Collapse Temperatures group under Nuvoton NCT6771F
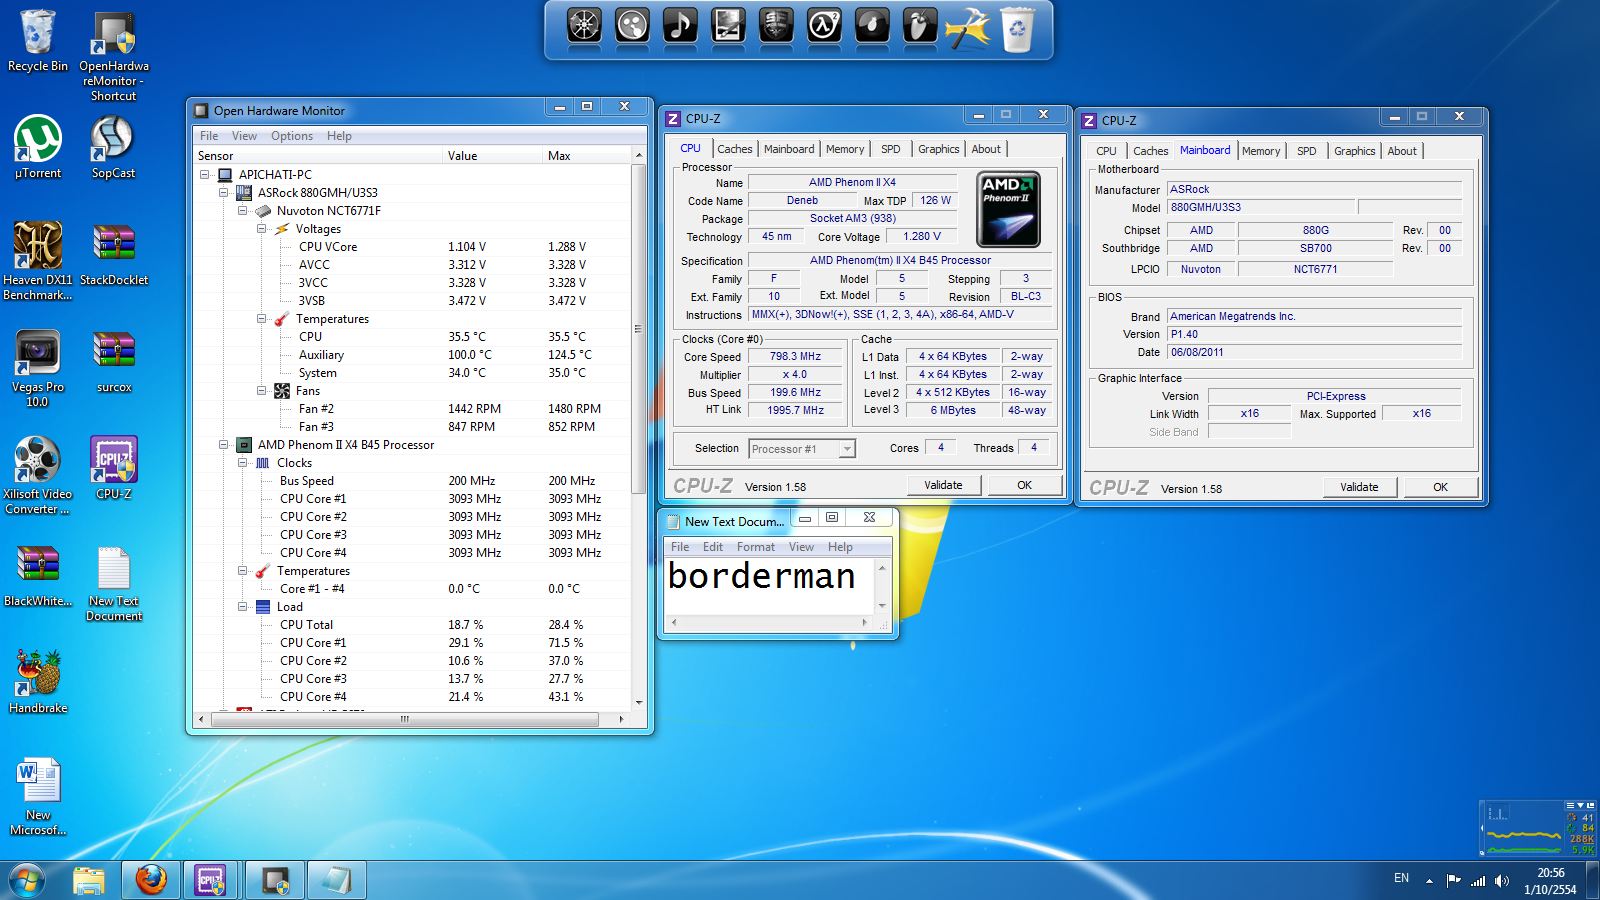Screen dimensions: 1600x900 click(x=262, y=318)
